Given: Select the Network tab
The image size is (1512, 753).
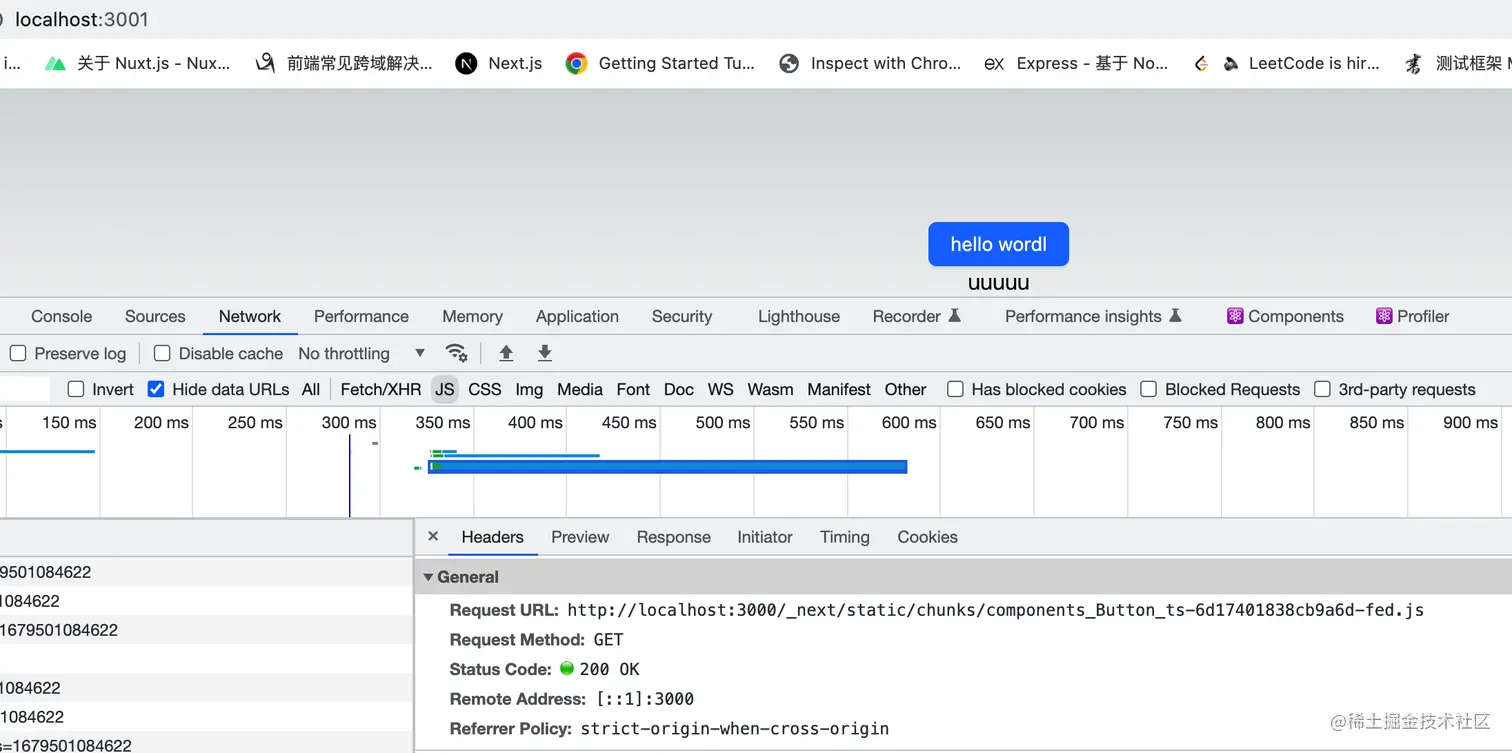Looking at the screenshot, I should (250, 316).
